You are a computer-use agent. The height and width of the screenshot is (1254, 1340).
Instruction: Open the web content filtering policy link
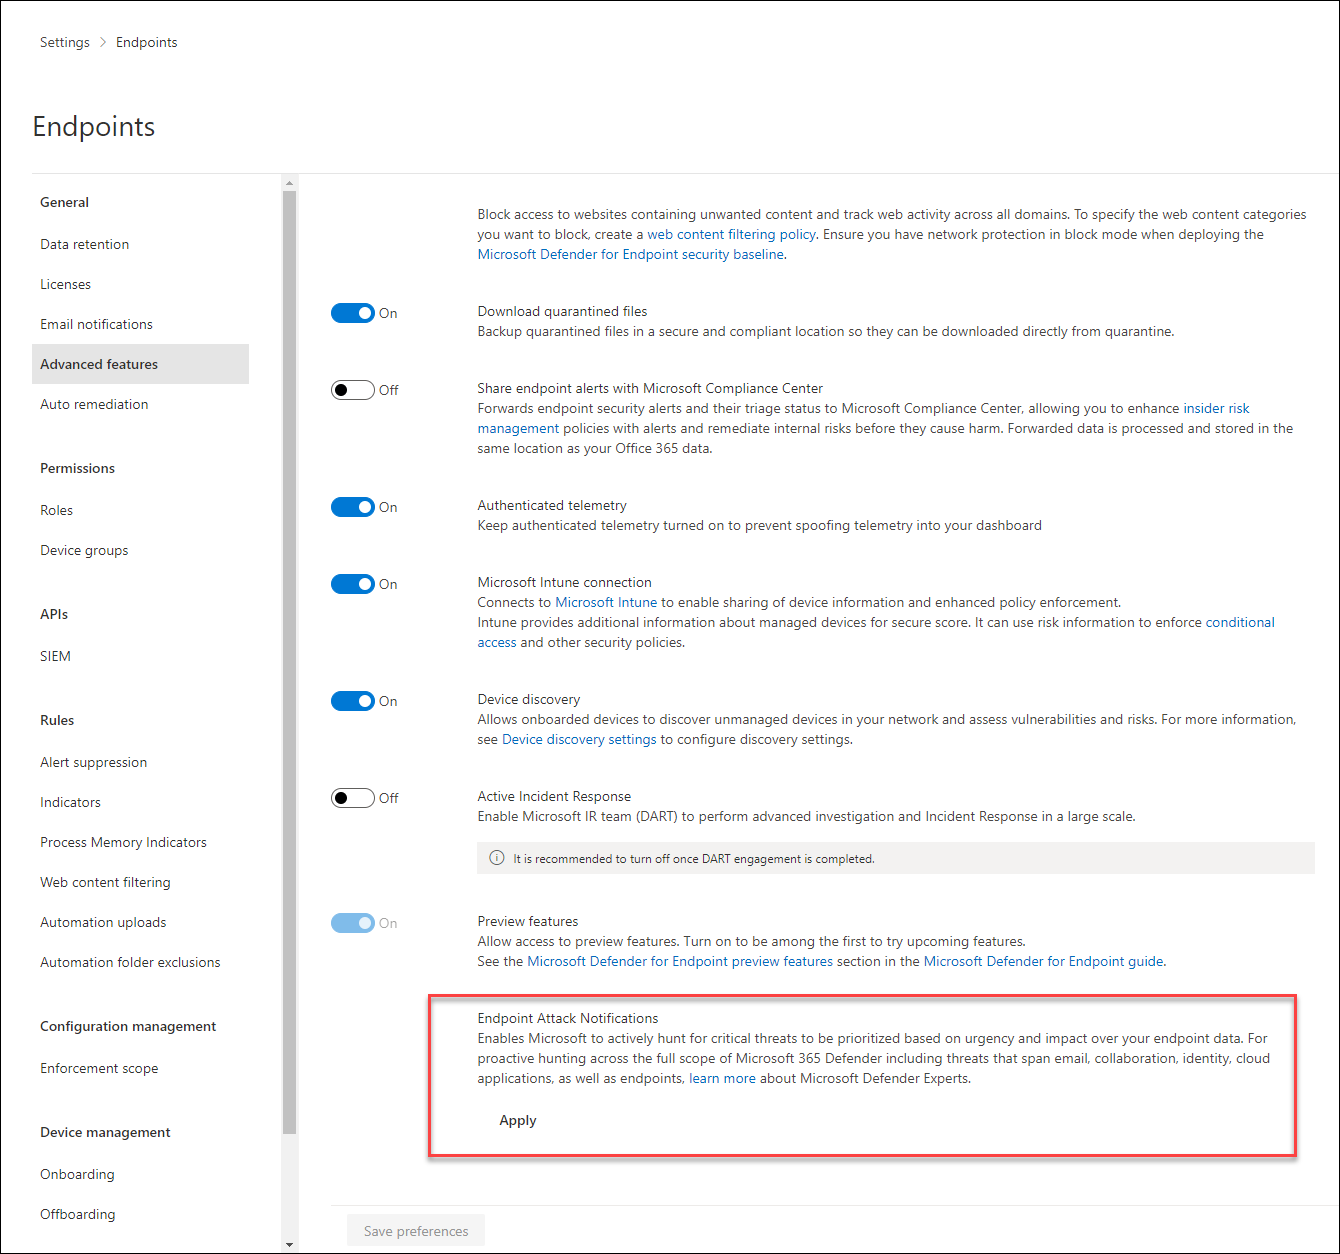pyautogui.click(x=731, y=234)
